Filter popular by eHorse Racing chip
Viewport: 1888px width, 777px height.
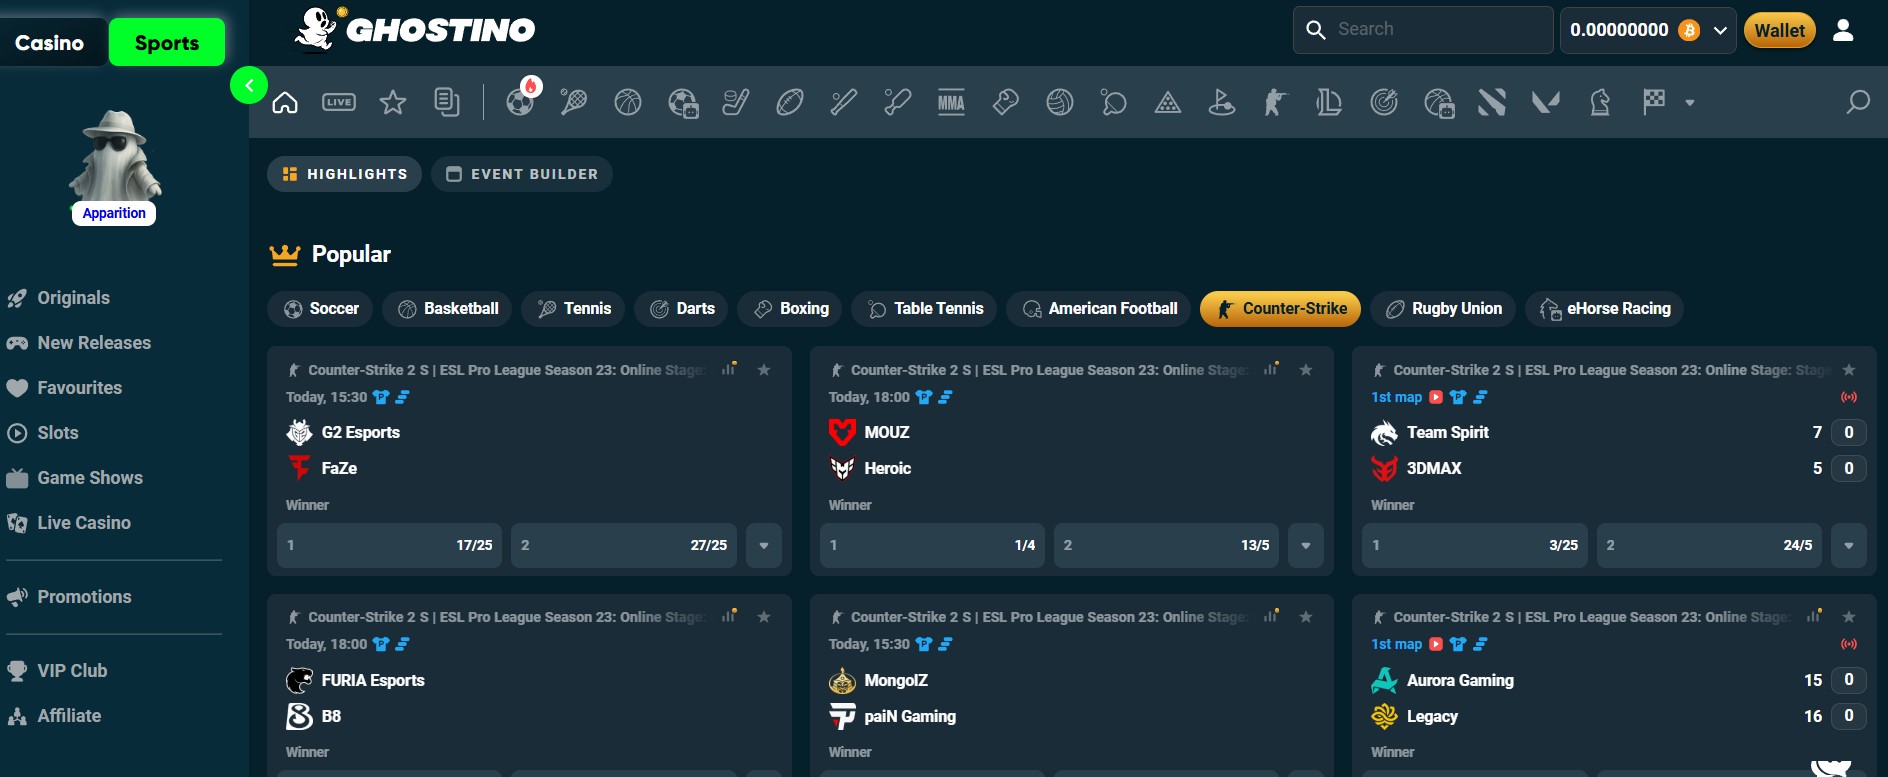point(1605,309)
